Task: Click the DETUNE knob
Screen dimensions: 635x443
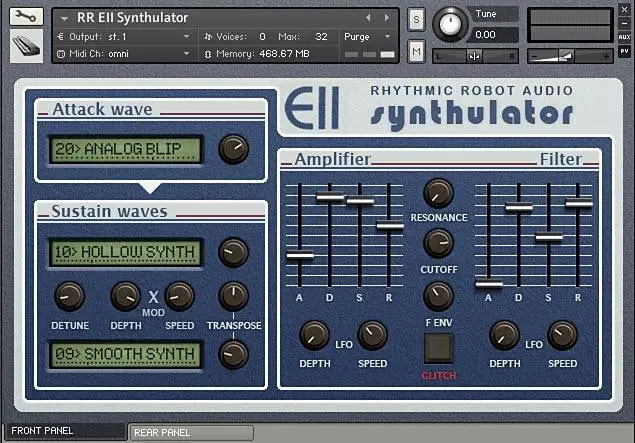Action: (x=69, y=296)
